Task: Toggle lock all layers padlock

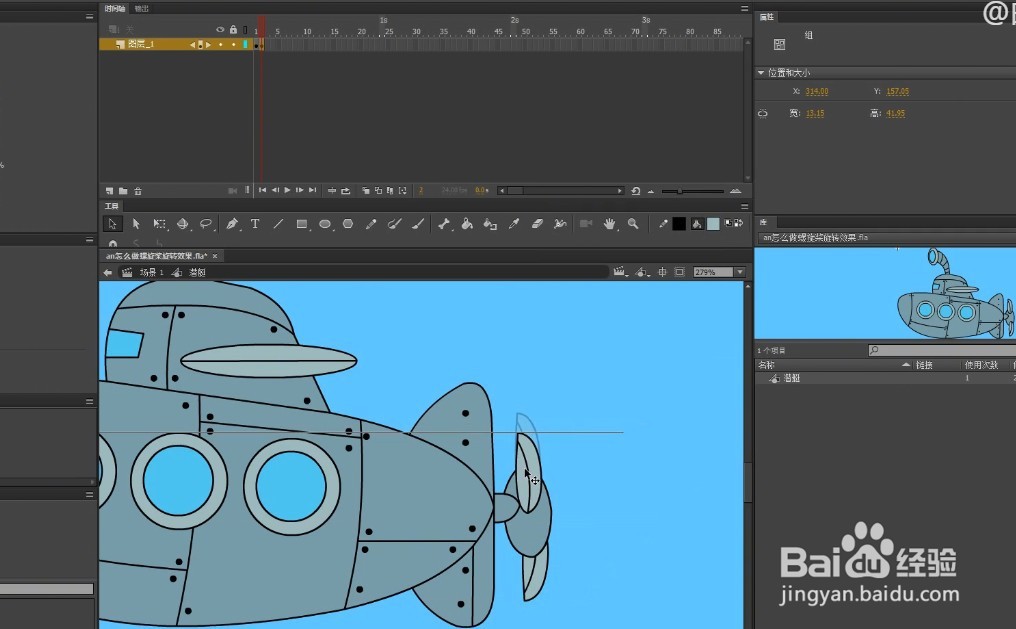Action: [x=233, y=30]
